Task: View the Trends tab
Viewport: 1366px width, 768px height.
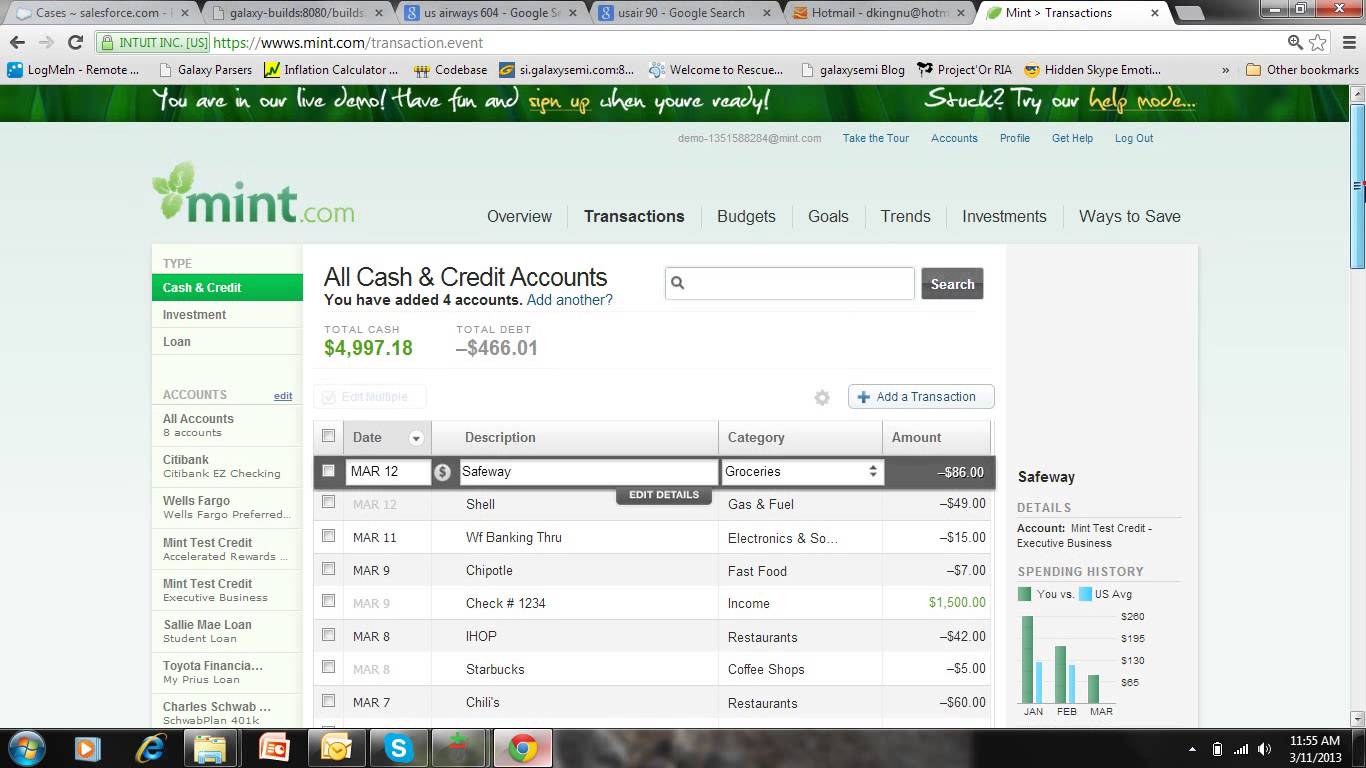Action: (x=905, y=216)
